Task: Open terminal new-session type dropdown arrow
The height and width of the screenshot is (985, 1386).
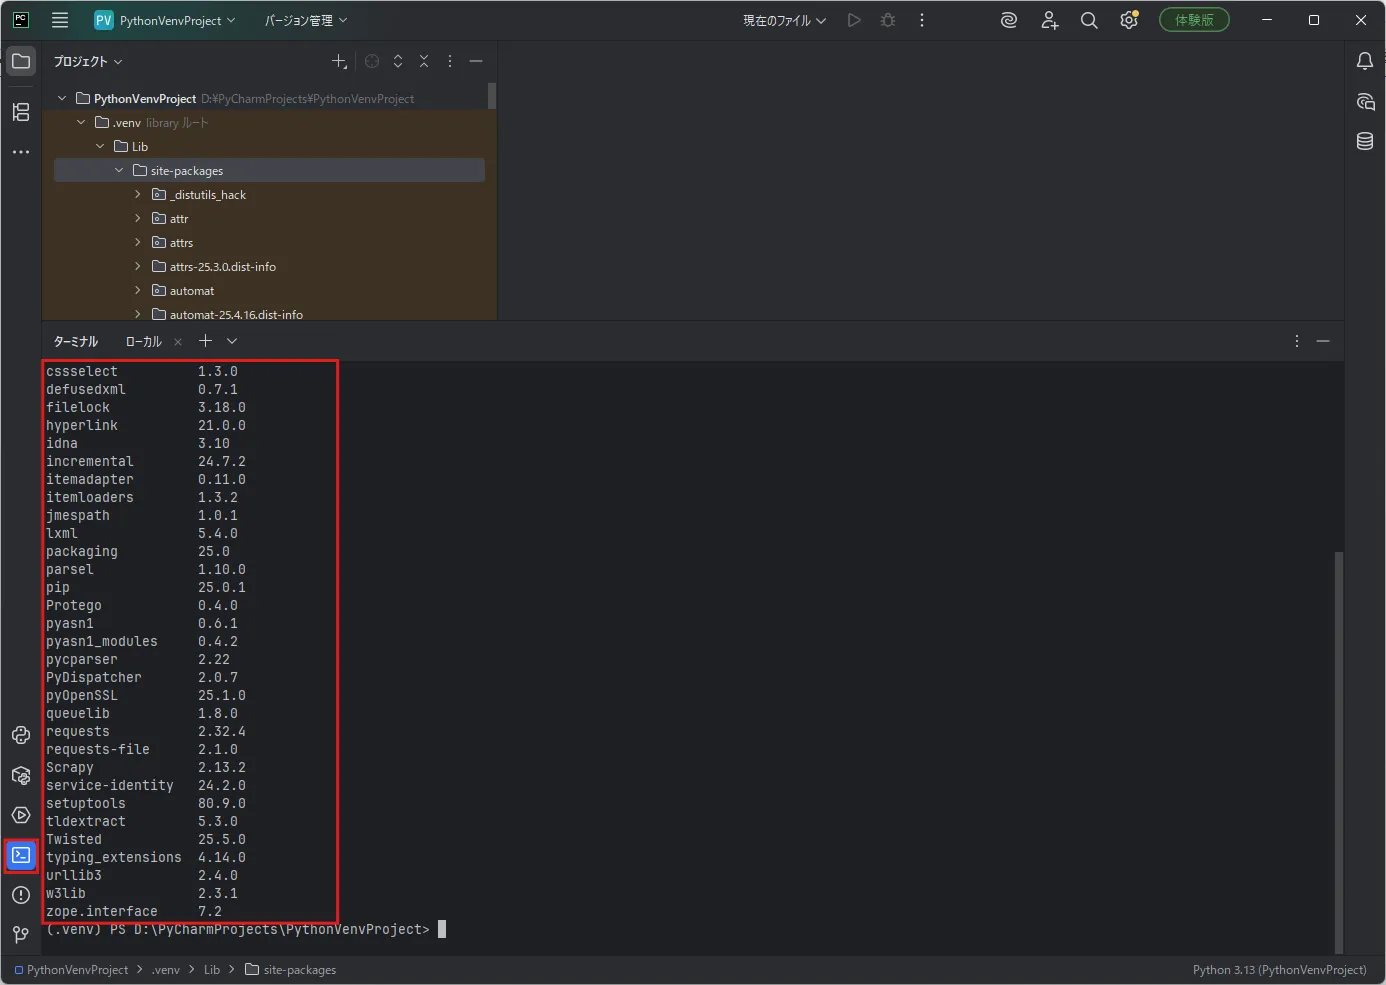Action: [x=232, y=341]
